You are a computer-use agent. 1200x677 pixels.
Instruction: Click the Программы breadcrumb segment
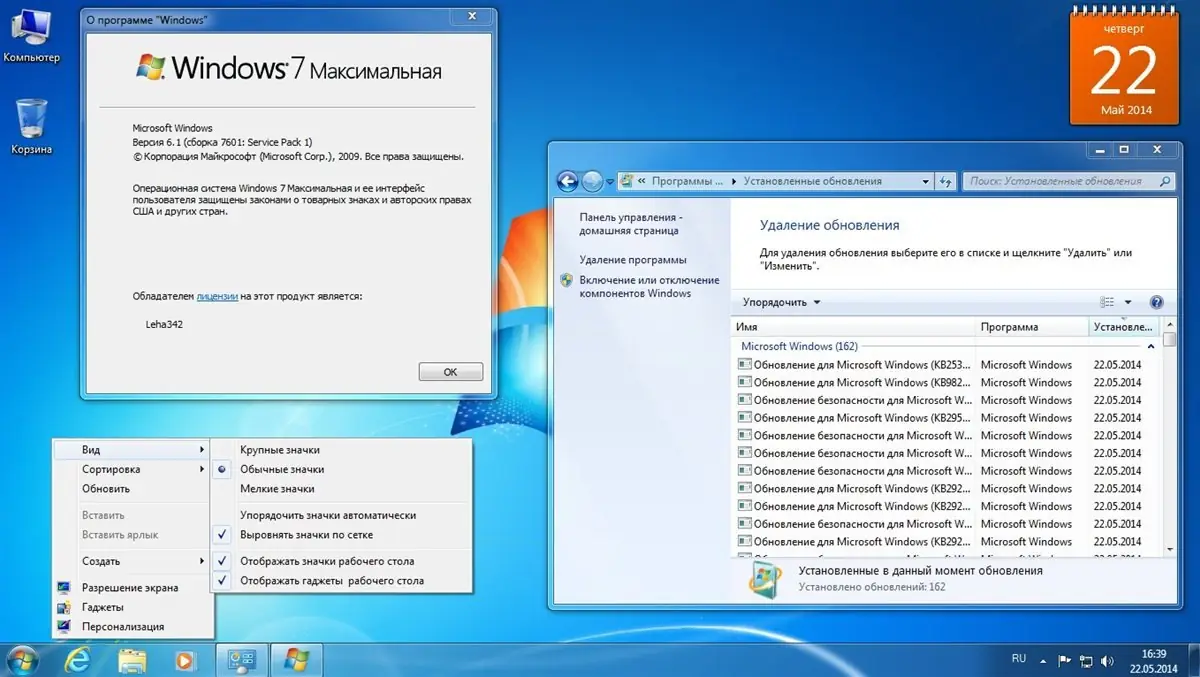[x=687, y=181]
